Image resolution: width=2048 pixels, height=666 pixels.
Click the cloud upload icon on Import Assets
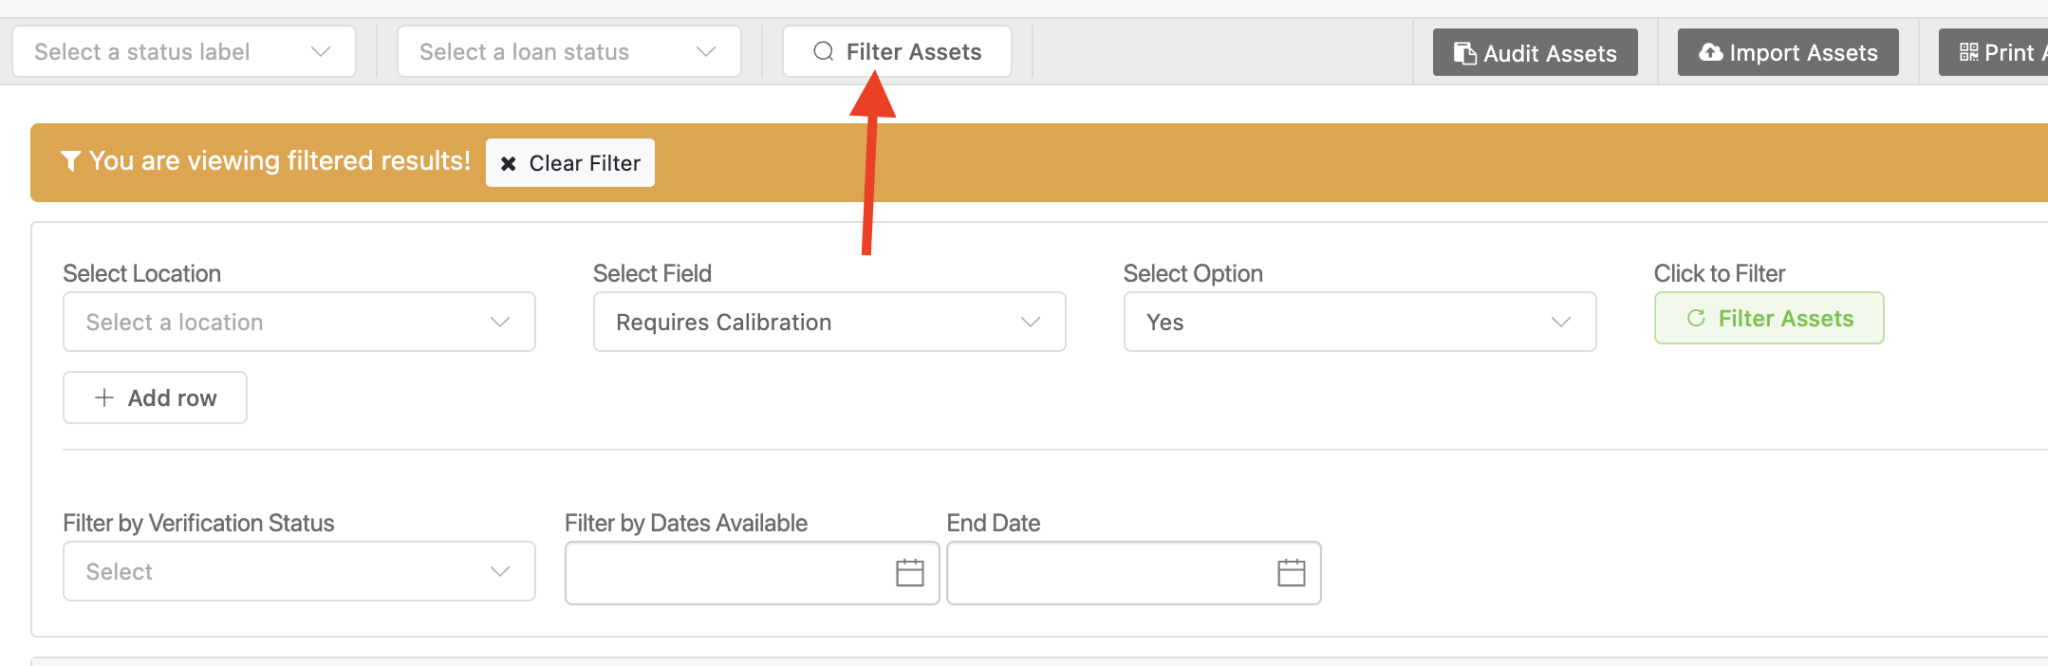(x=1711, y=52)
